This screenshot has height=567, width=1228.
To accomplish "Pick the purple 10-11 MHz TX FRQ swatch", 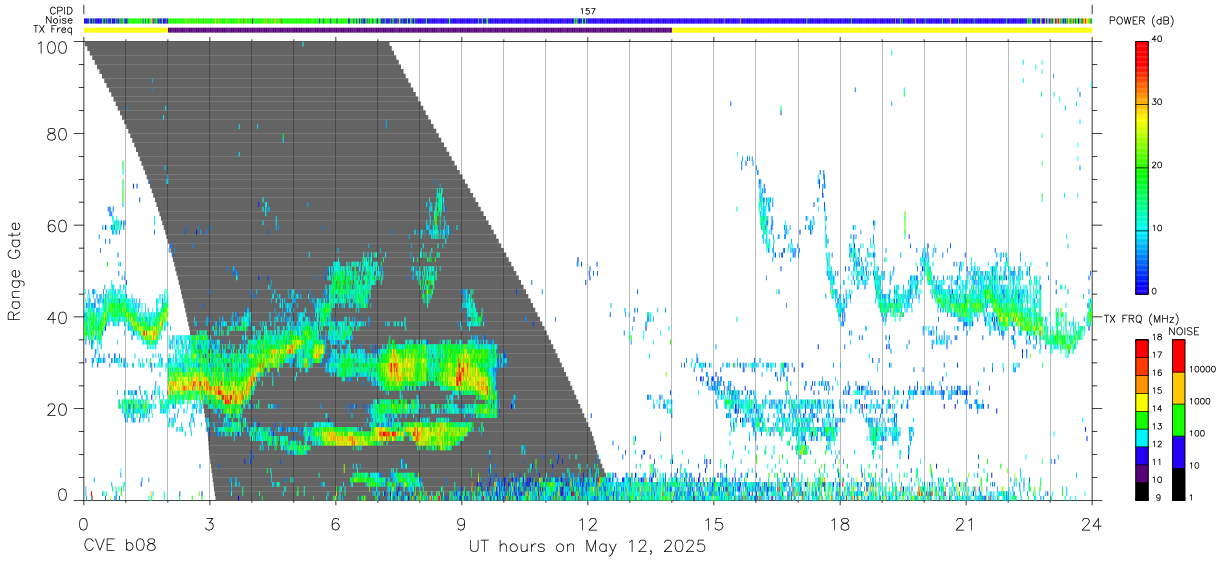I will 1141,472.
